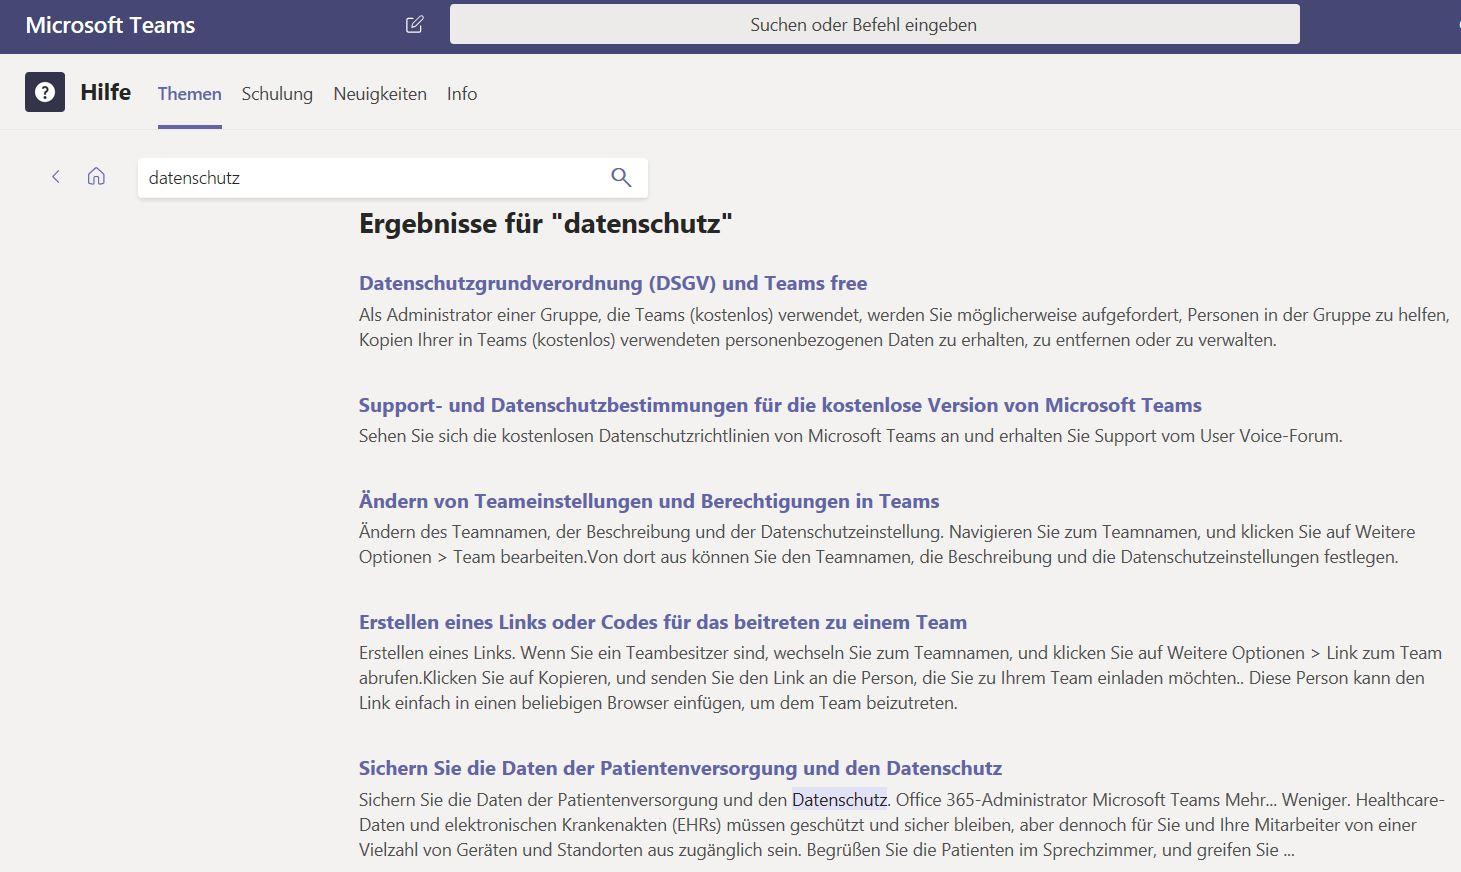Image resolution: width=1461 pixels, height=872 pixels.
Task: Click the Ergebnisse für "datenschutz" heading
Action: [546, 223]
